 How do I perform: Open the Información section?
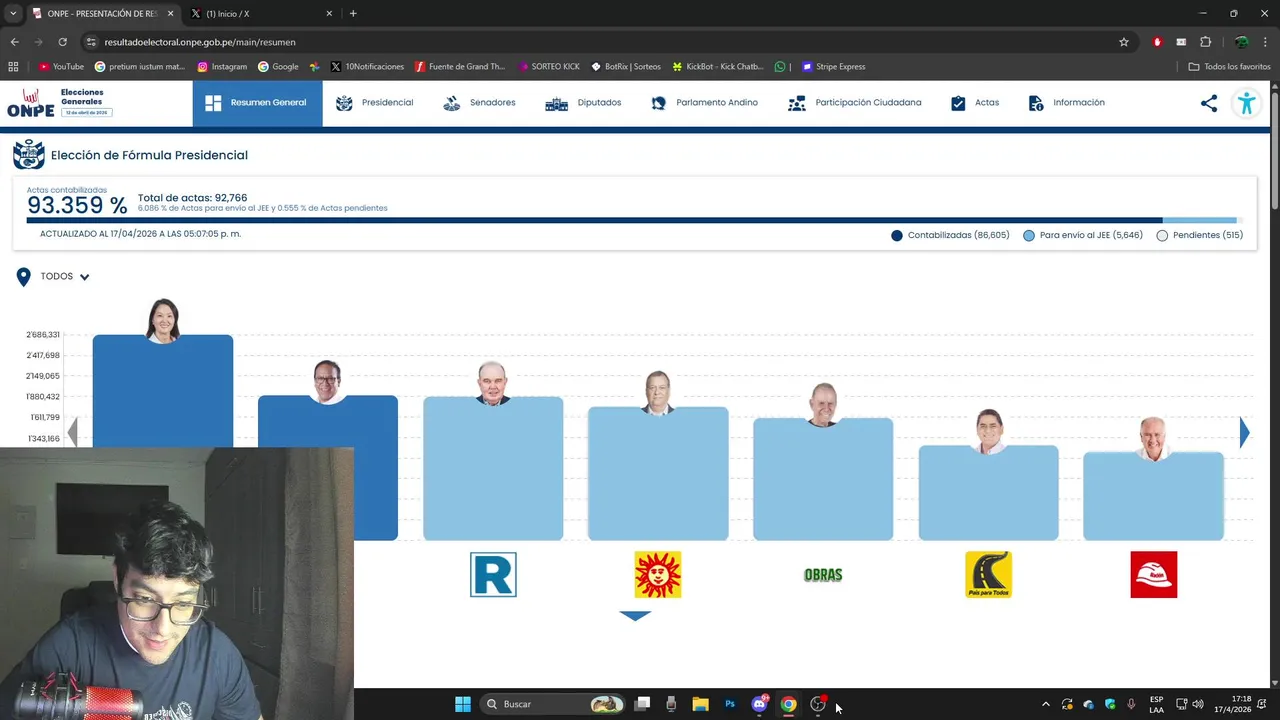[1066, 103]
